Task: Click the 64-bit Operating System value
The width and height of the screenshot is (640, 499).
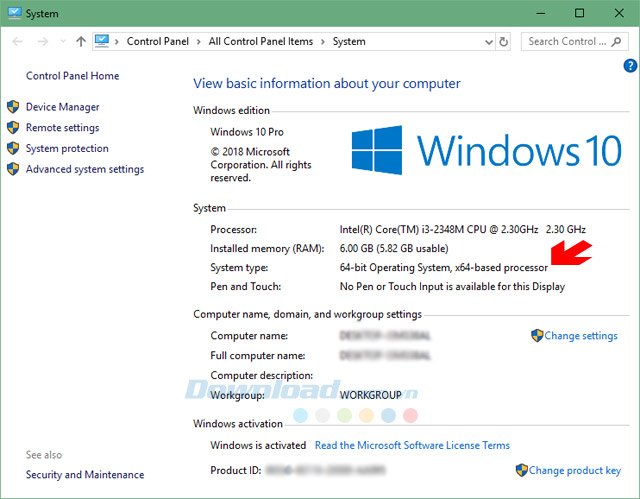Action: pyautogui.click(x=444, y=268)
